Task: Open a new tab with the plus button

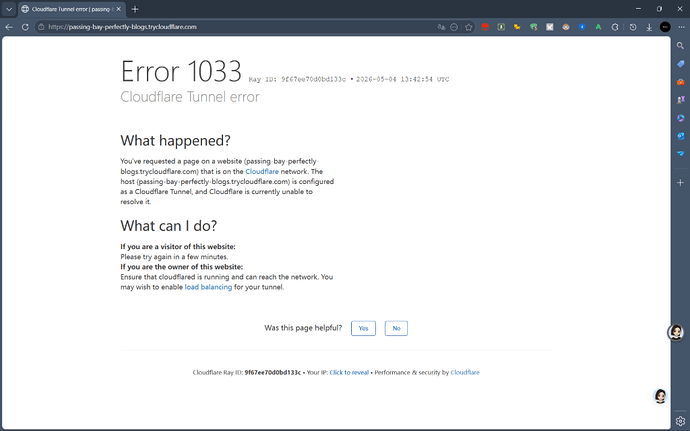Action: tap(135, 9)
